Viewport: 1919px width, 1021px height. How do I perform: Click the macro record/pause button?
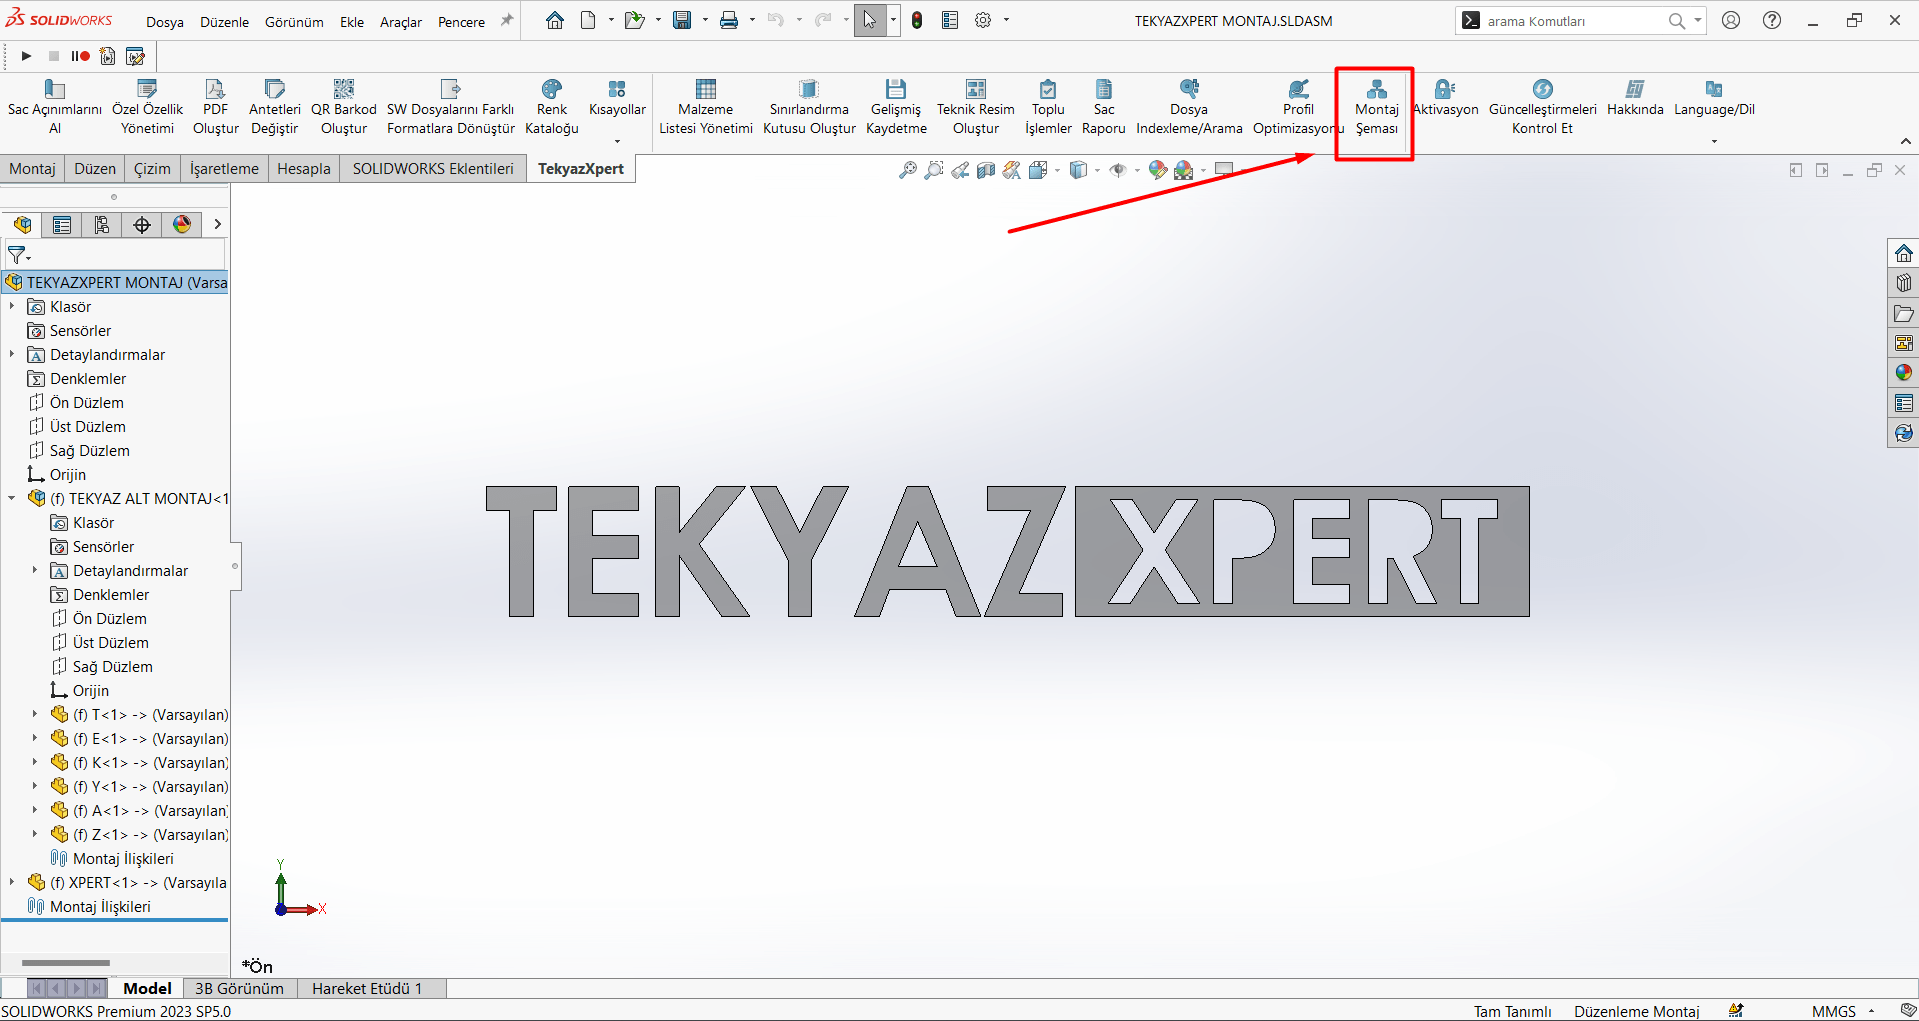point(80,56)
